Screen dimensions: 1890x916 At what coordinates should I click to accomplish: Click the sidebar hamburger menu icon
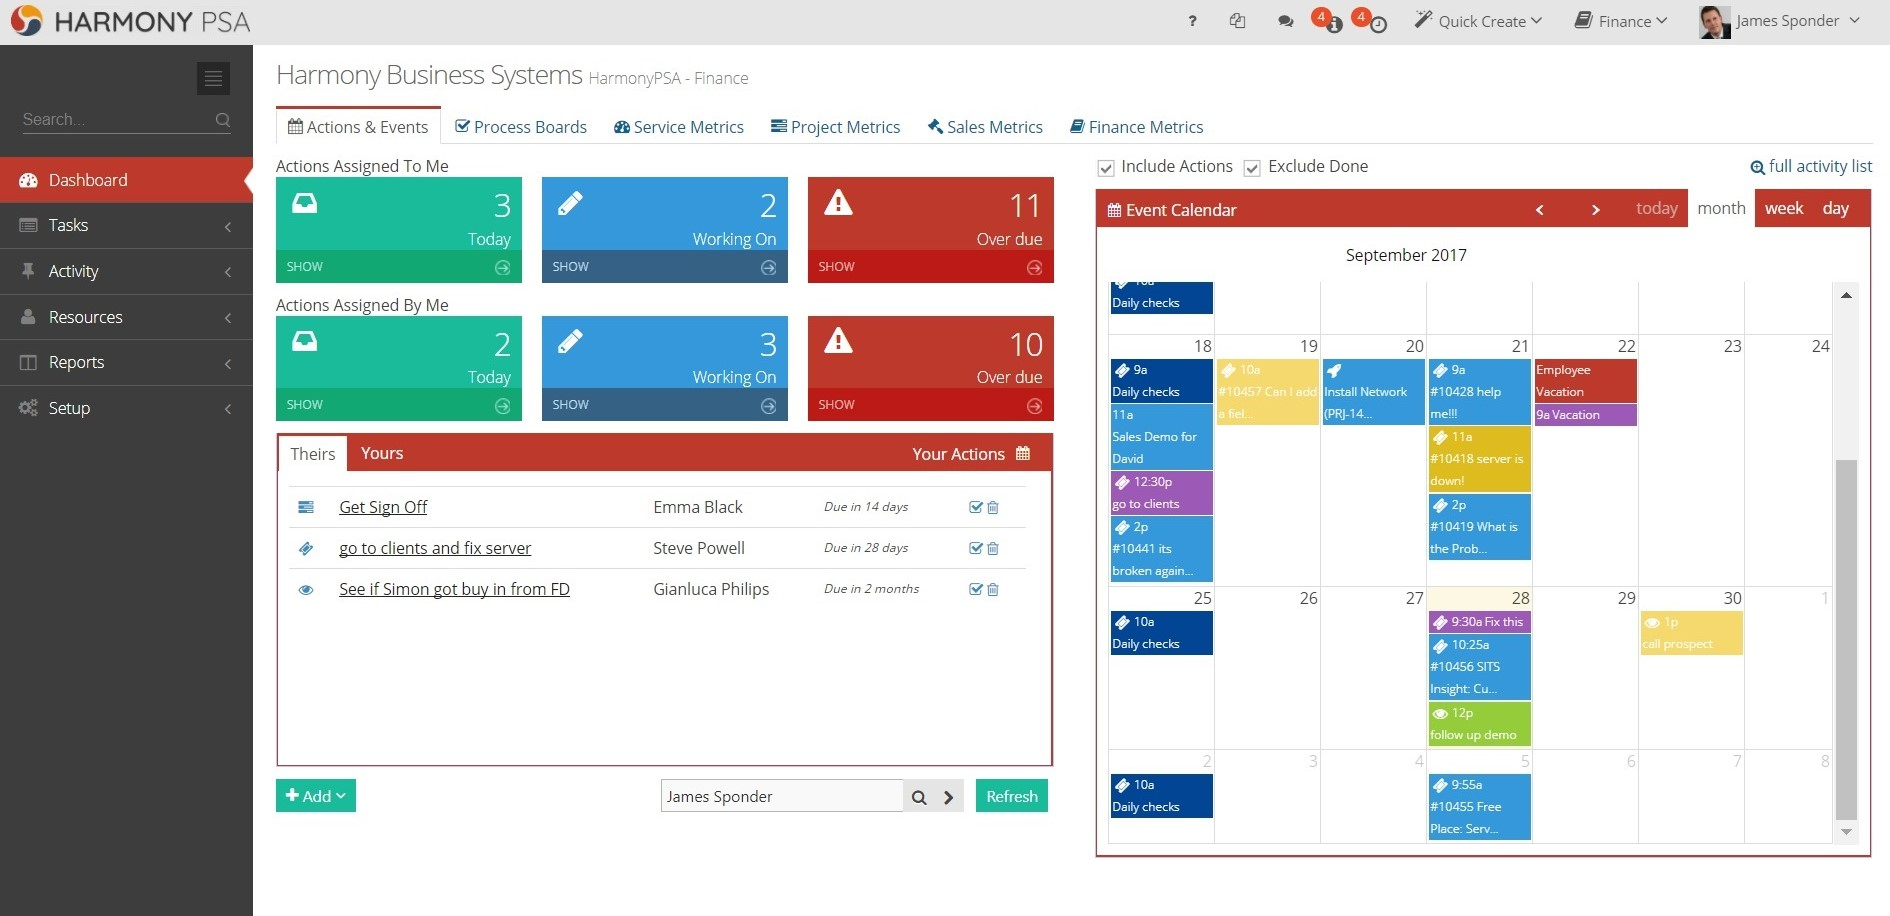213,78
